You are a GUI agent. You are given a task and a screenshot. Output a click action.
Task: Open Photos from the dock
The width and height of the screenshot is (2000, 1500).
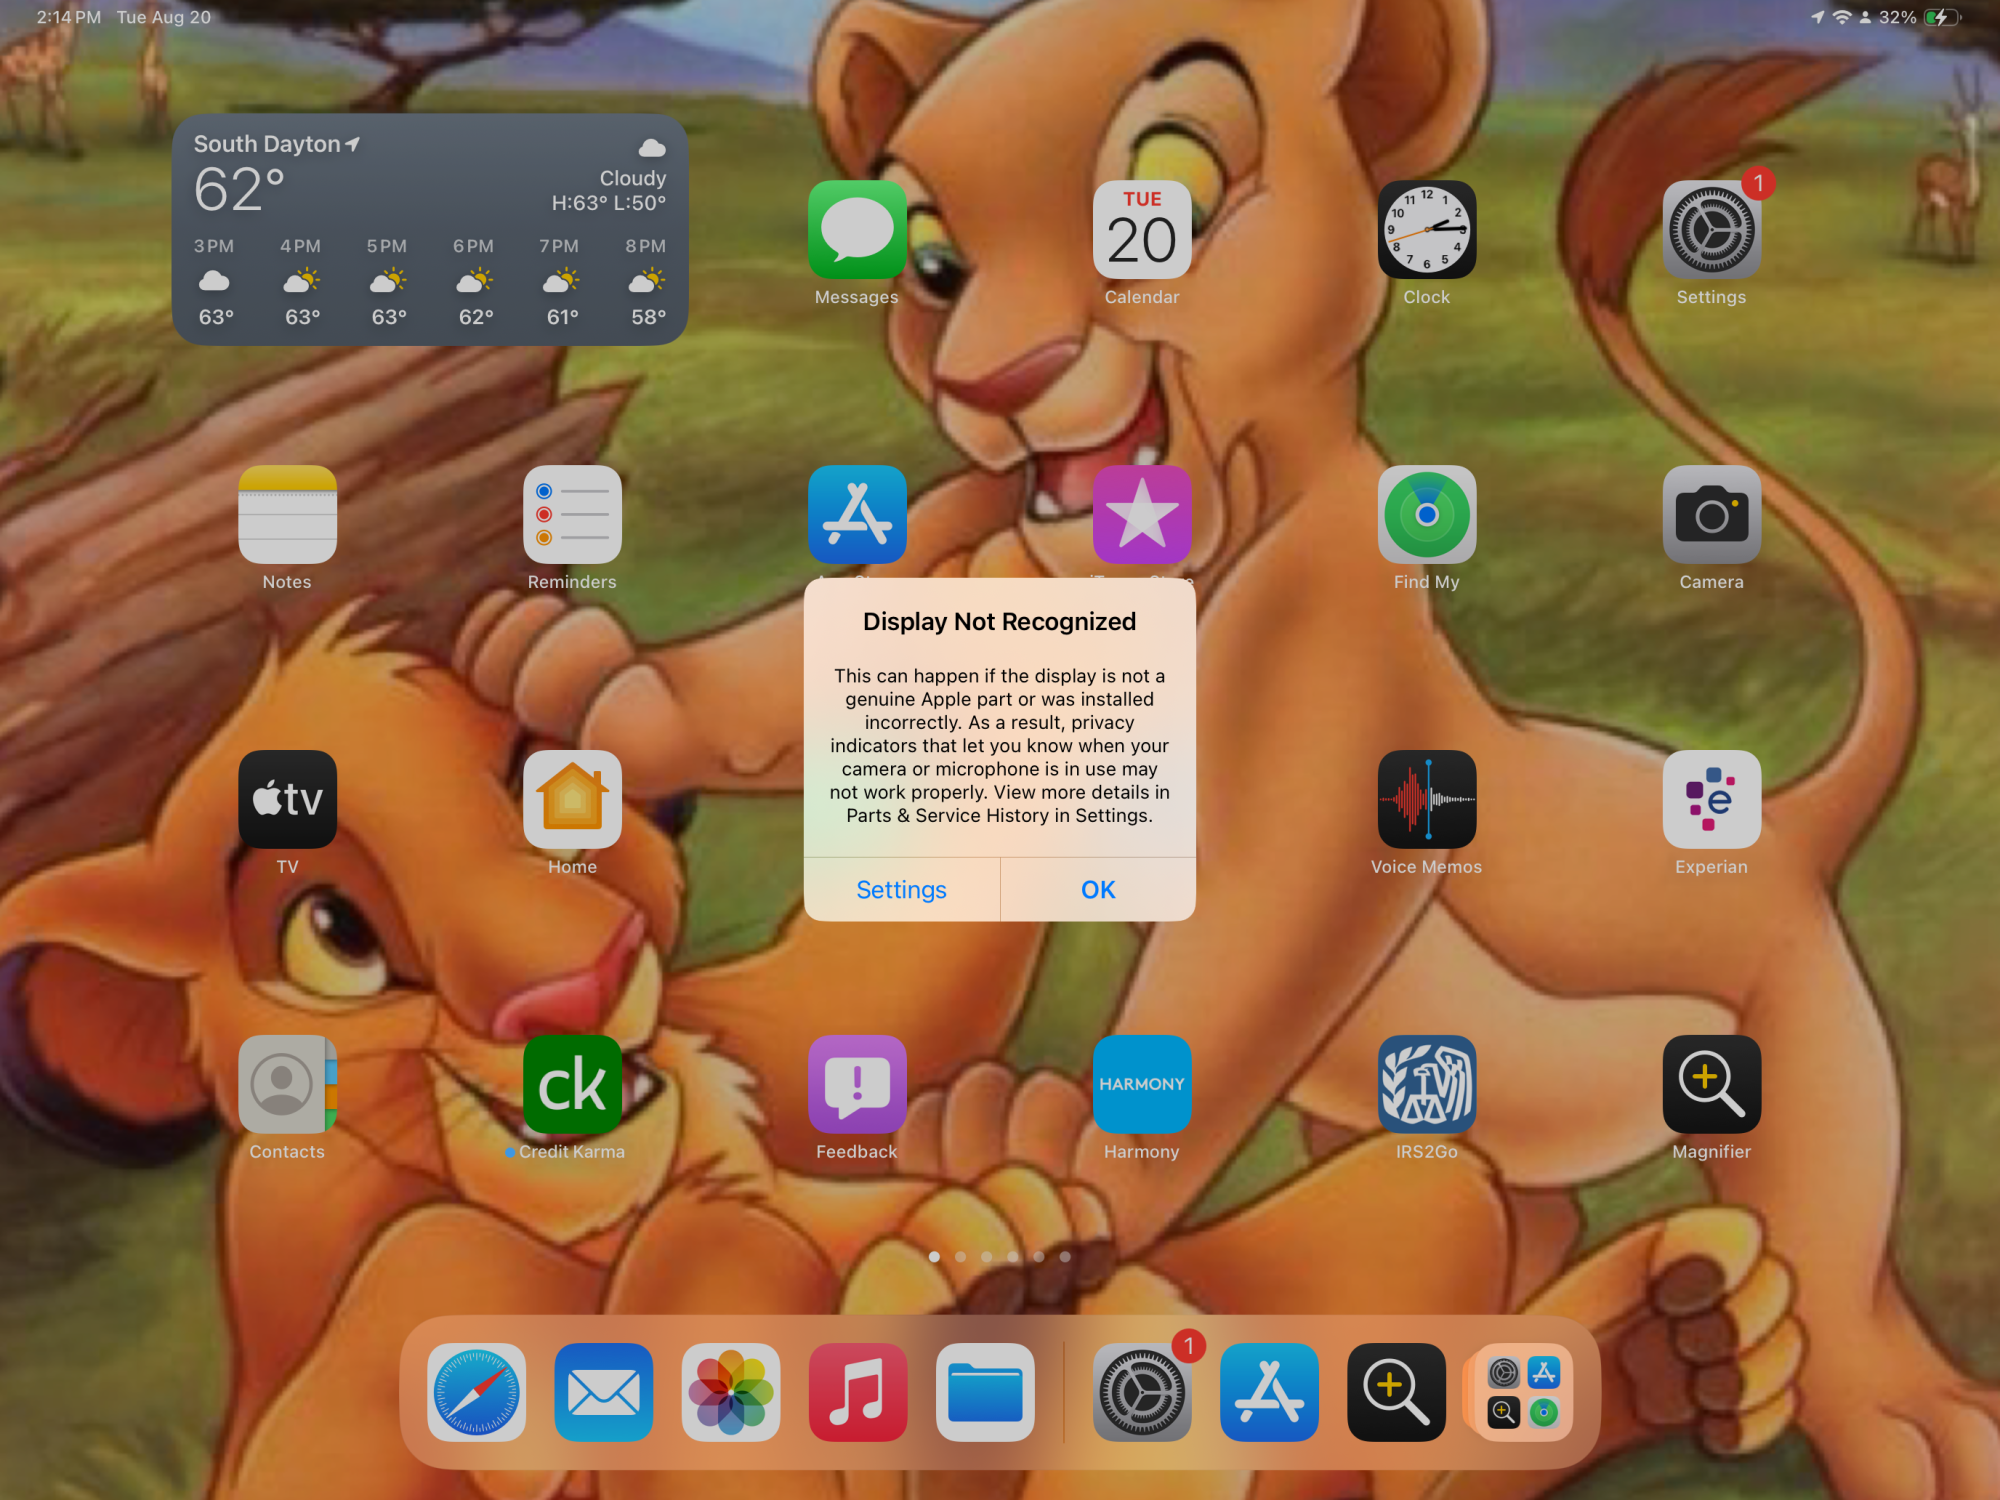(x=731, y=1392)
